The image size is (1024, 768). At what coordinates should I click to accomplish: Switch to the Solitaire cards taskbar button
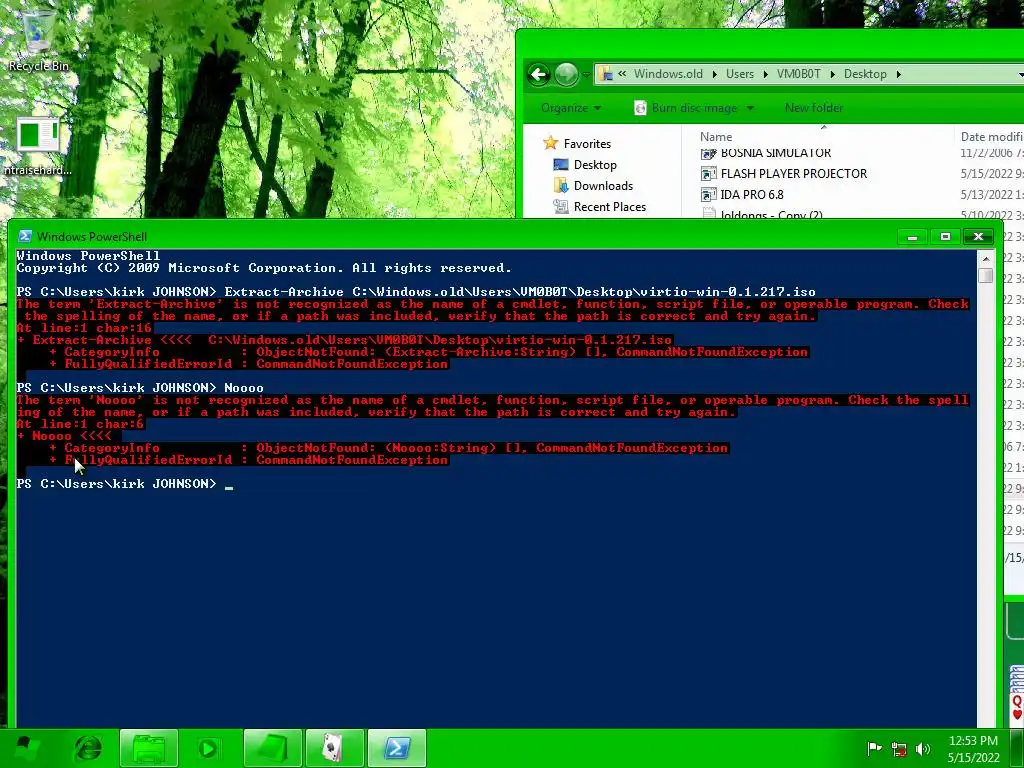pyautogui.click(x=334, y=748)
